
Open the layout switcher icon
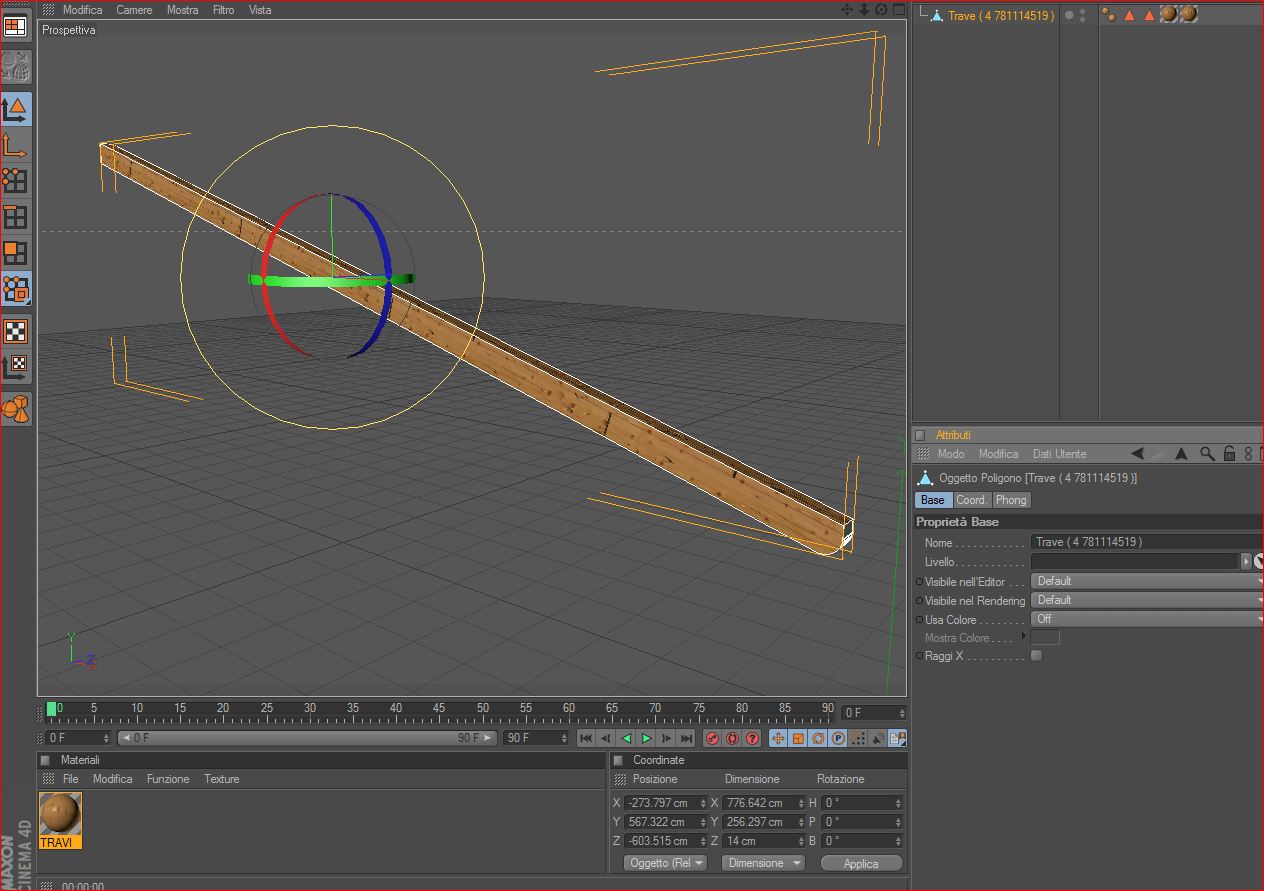pyautogui.click(x=15, y=27)
